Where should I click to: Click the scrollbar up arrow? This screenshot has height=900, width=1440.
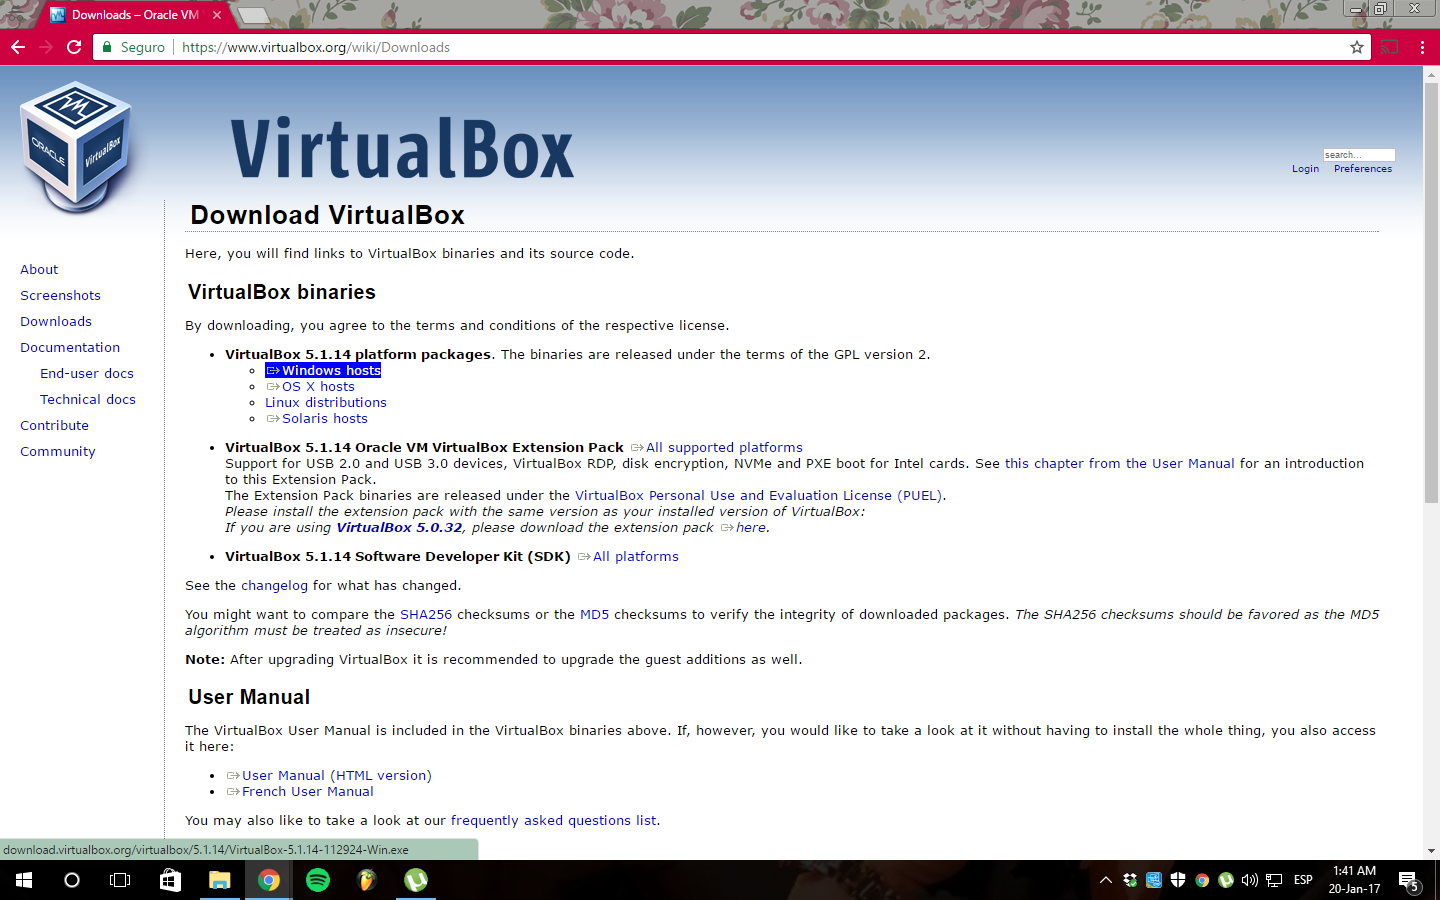(1431, 74)
